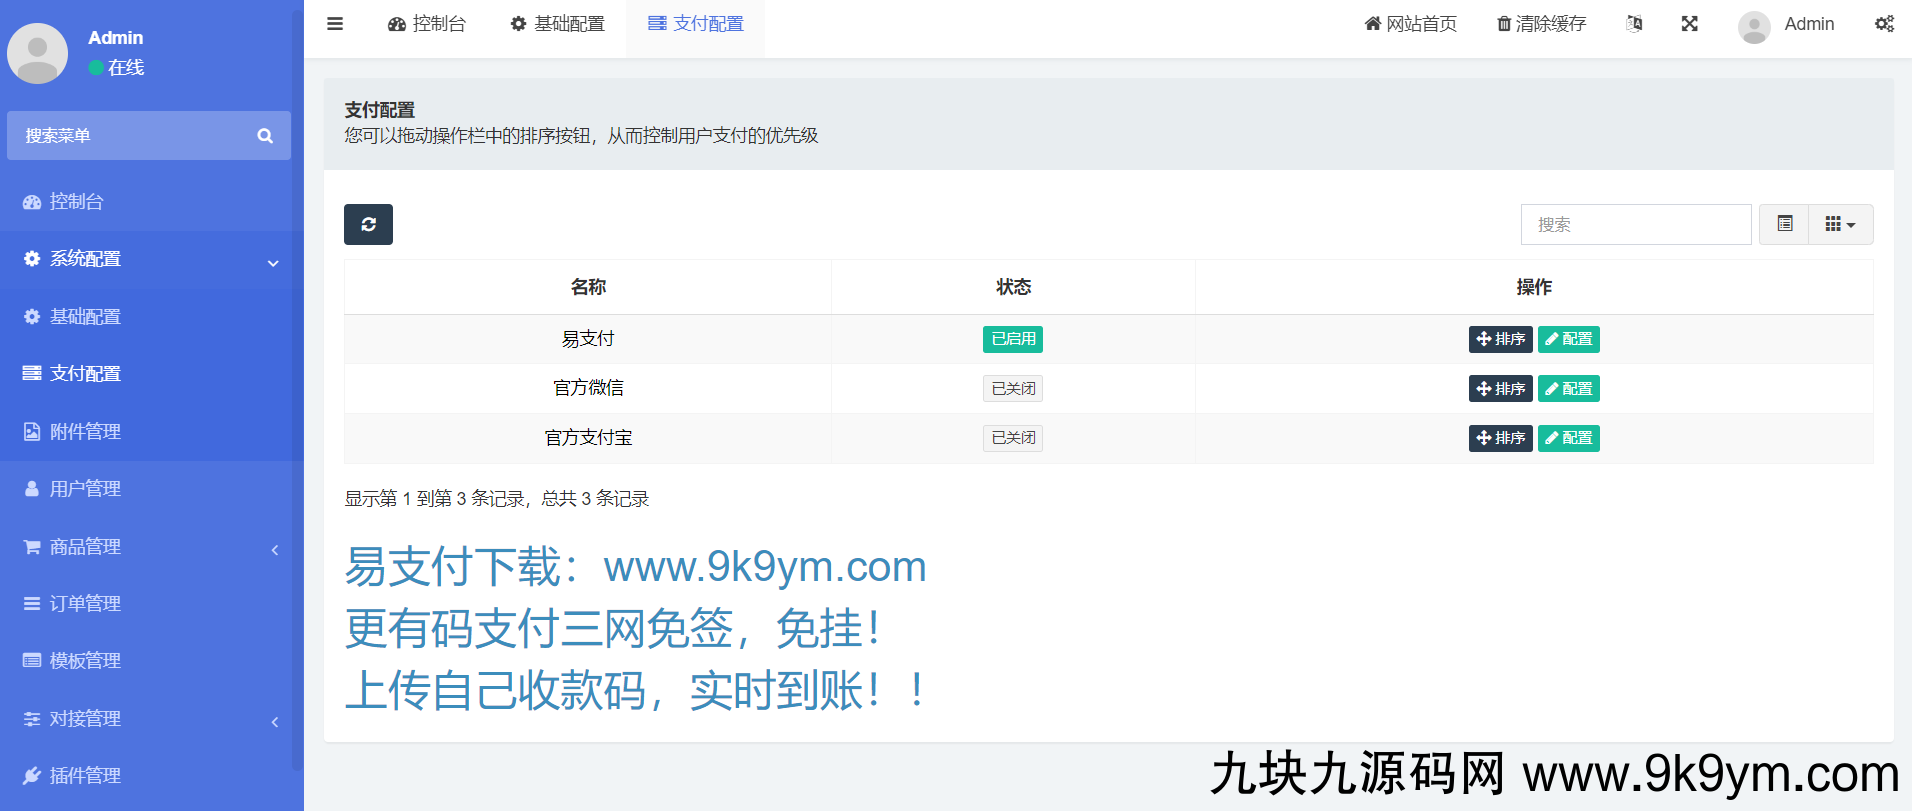Click the language switch icon in header
Viewport: 1912px width, 811px height.
(x=1634, y=24)
